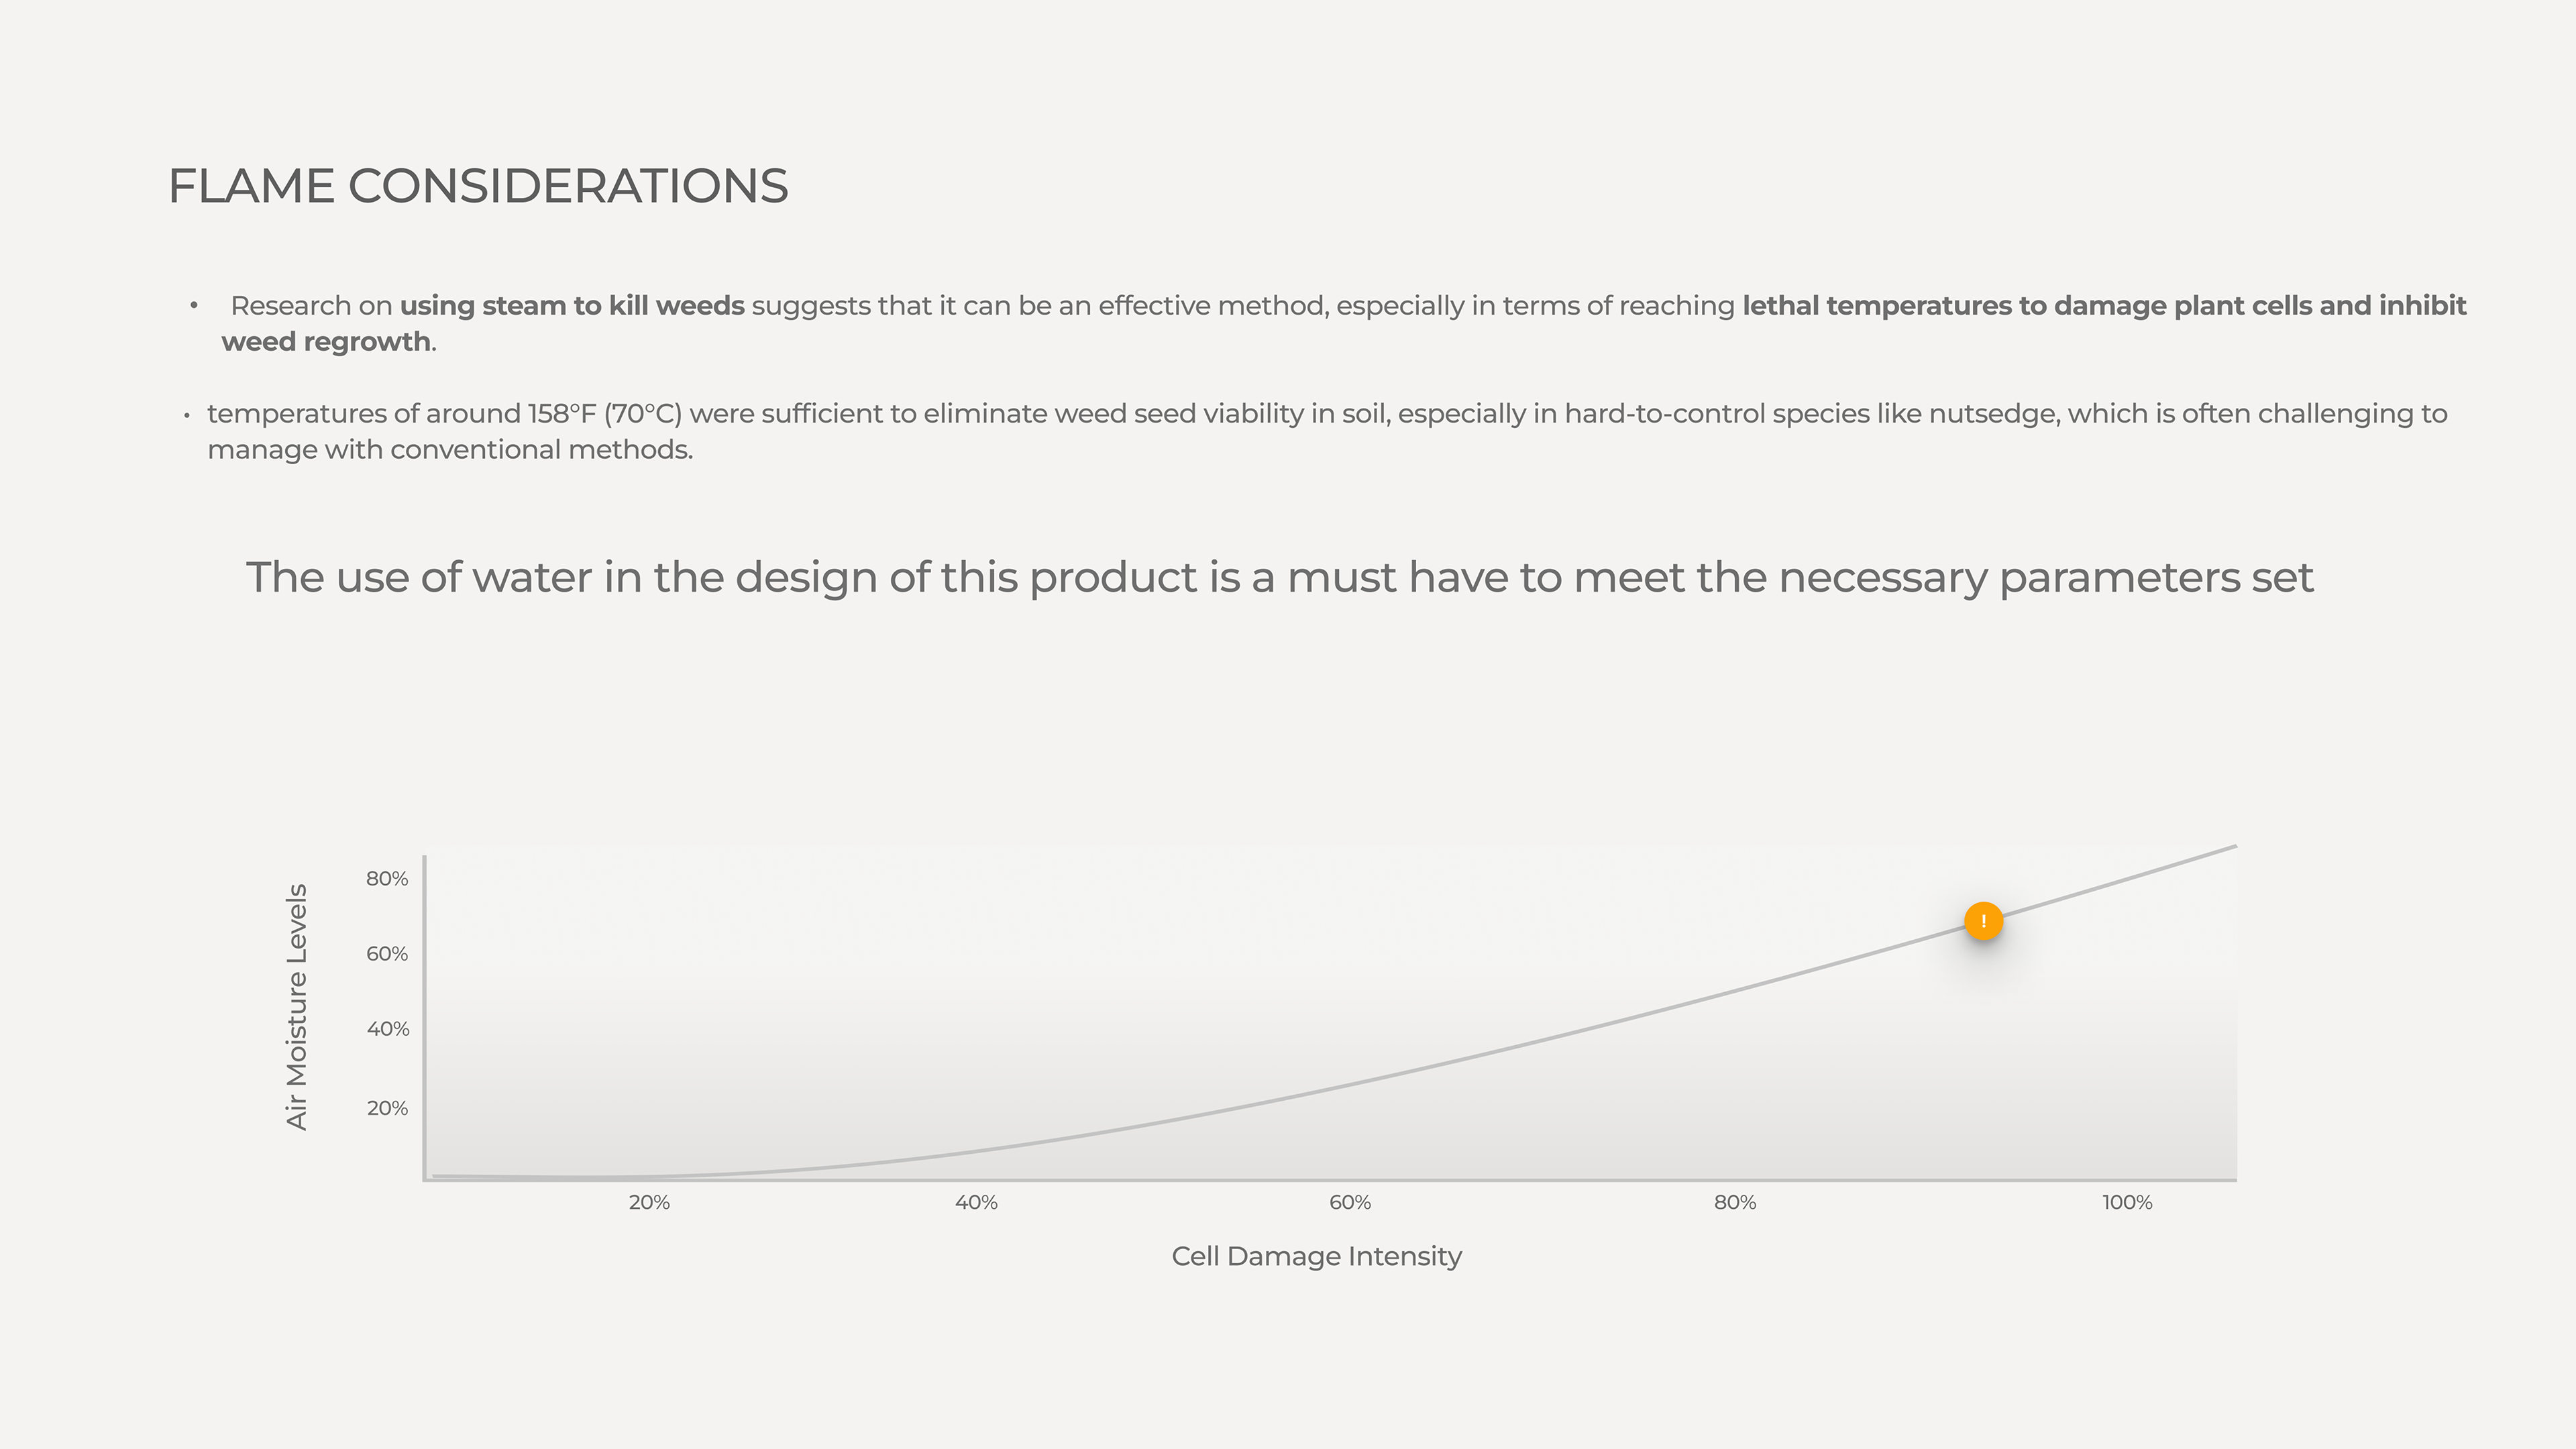This screenshot has height=1449, width=2576.
Task: Click the 100% label on the Cell Damage axis
Action: pyautogui.click(x=2127, y=1203)
